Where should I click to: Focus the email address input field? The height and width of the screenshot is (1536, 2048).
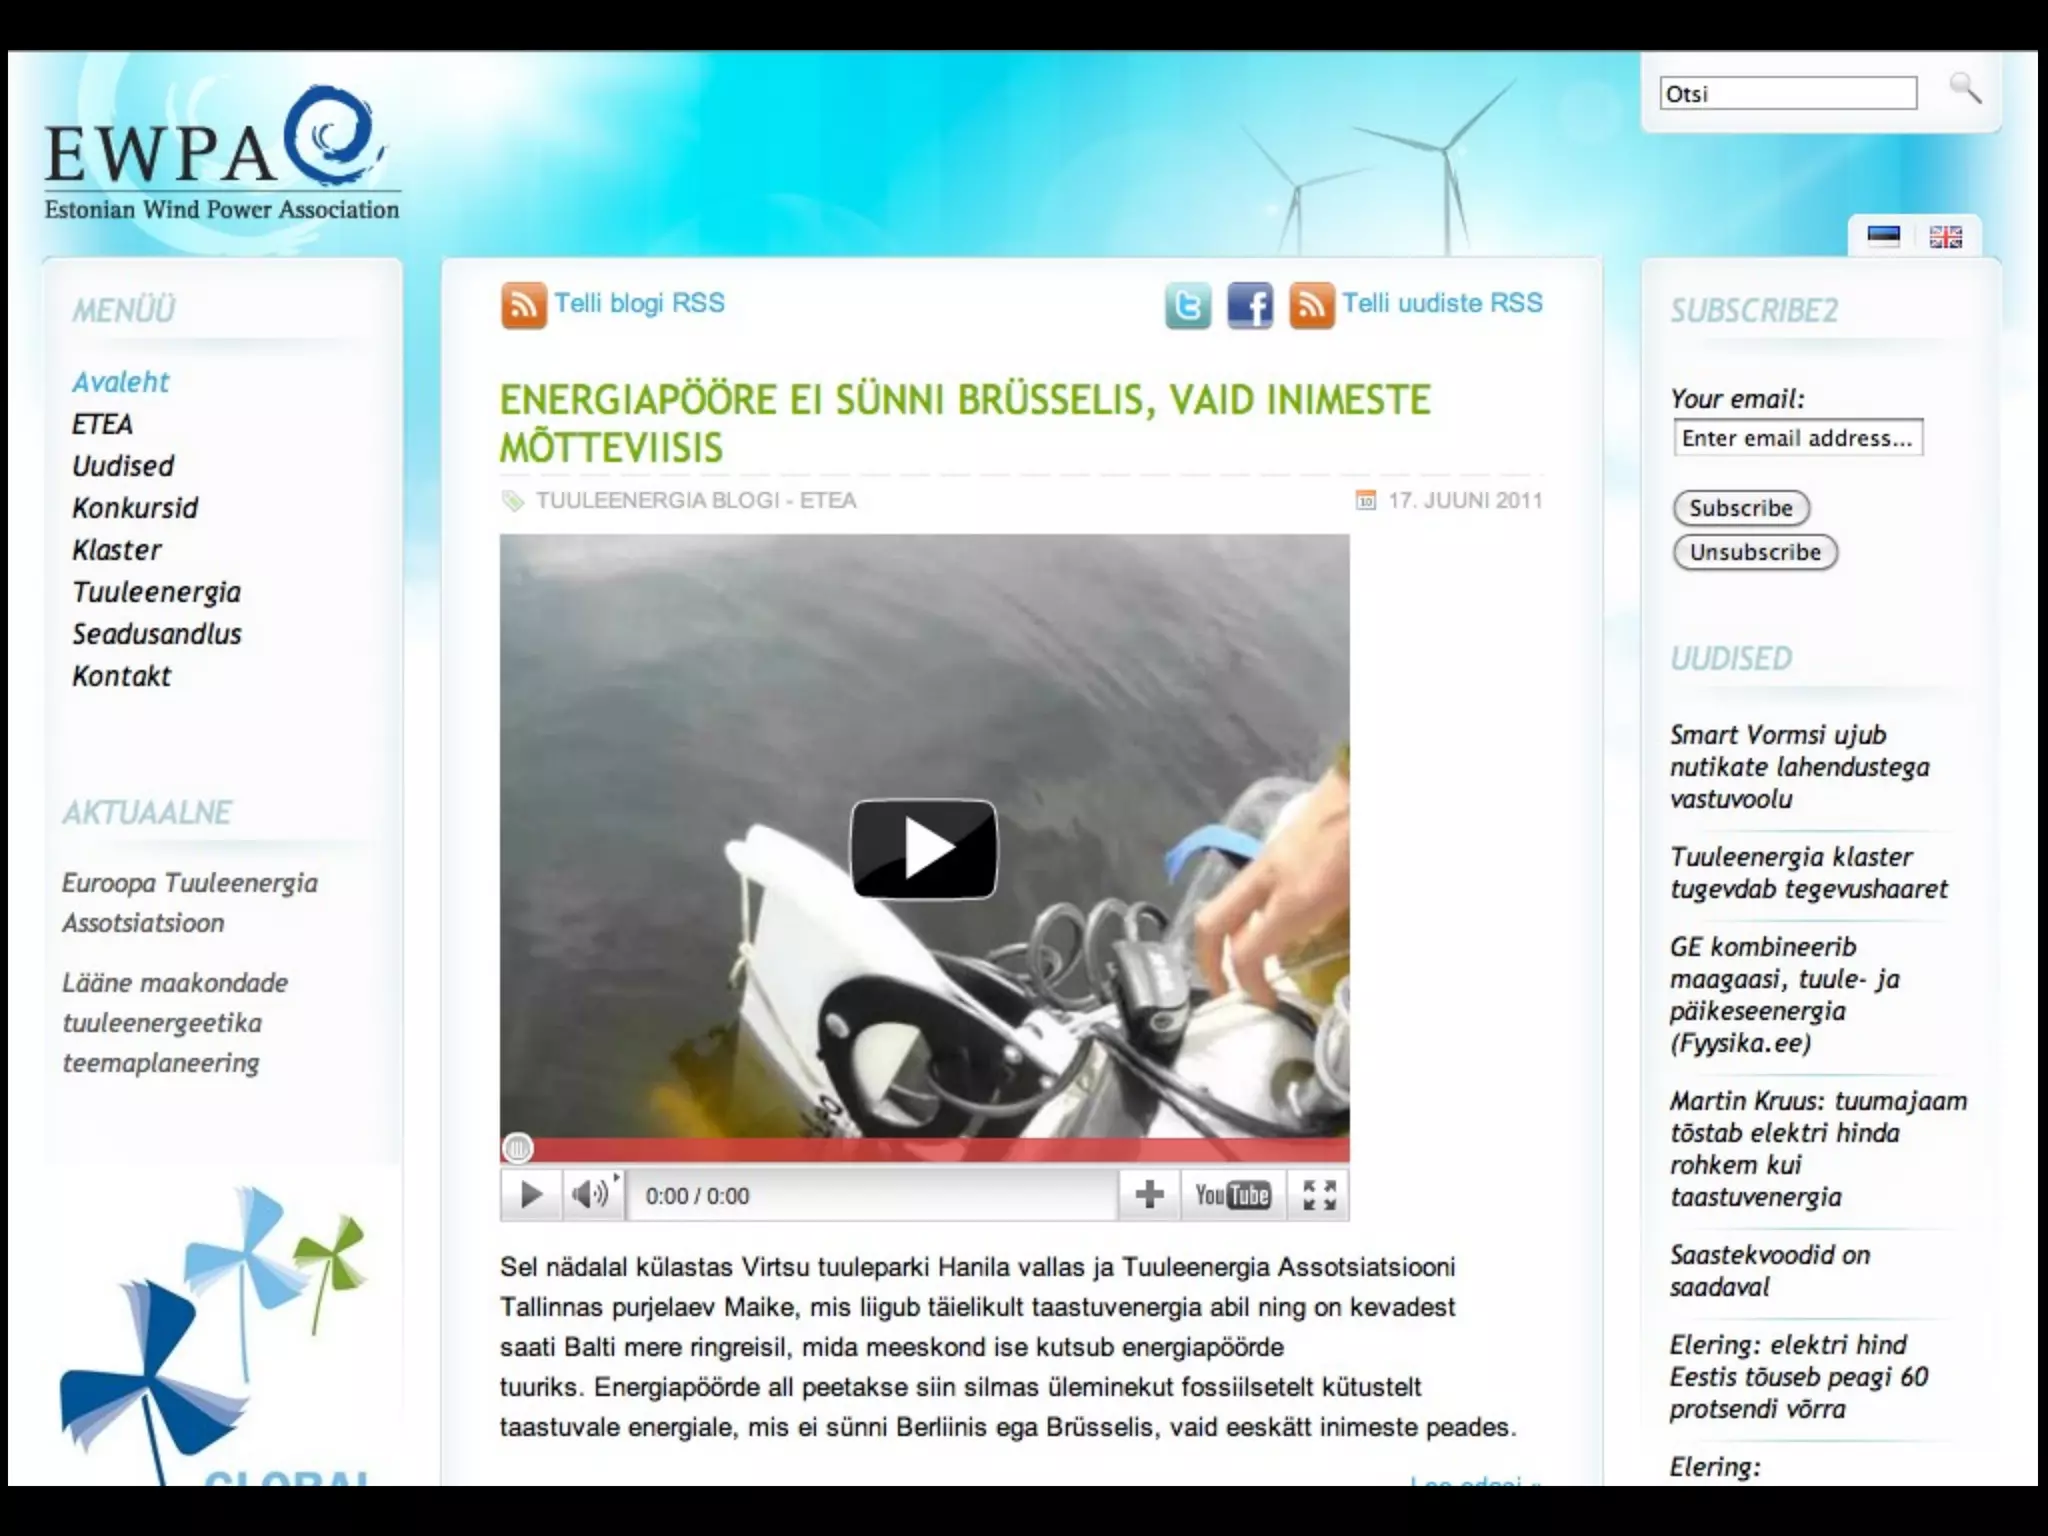click(1797, 438)
